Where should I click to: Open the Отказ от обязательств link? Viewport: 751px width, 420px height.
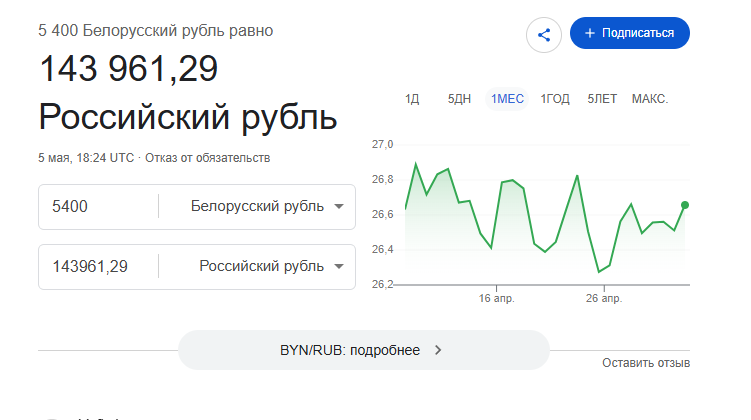point(207,158)
